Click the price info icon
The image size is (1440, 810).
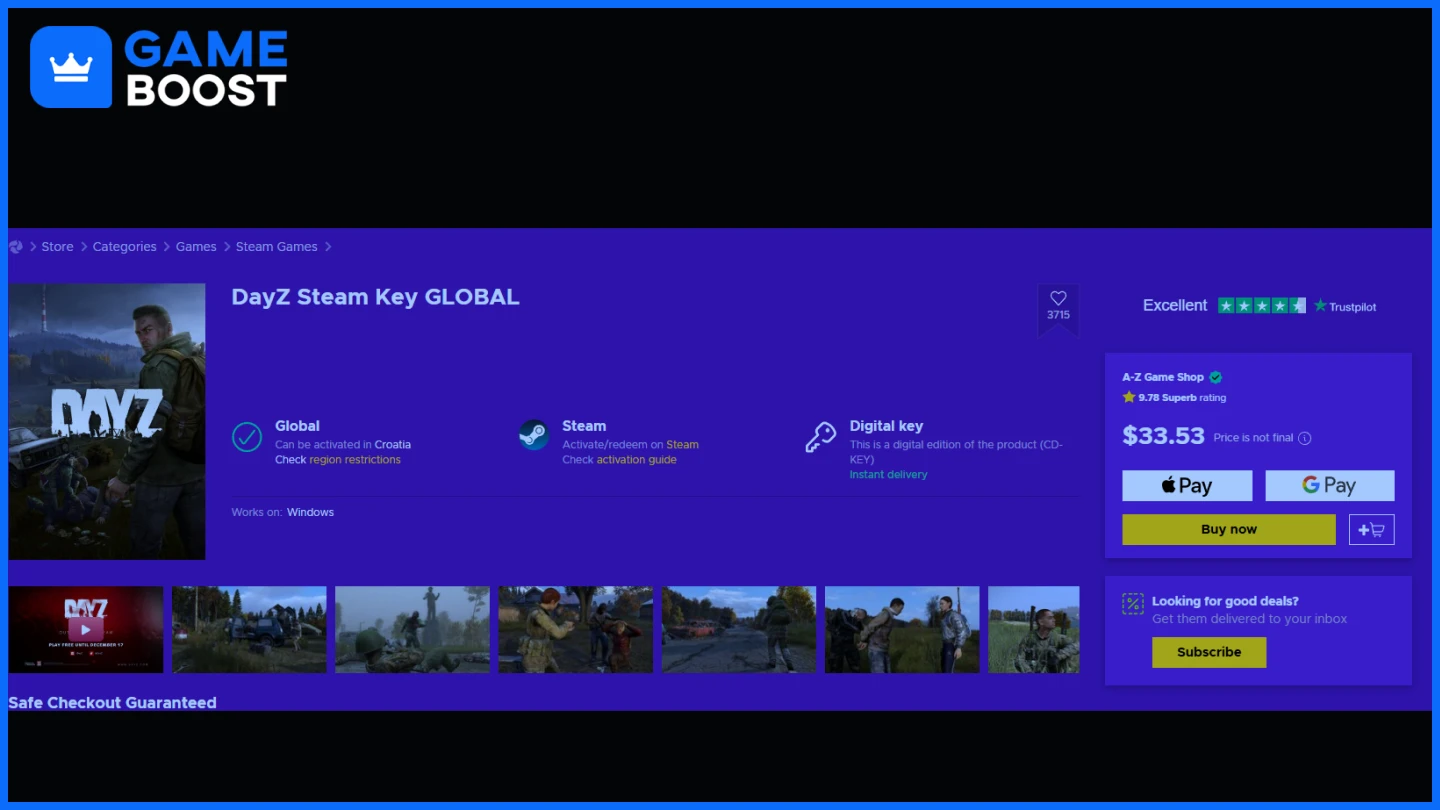tap(1304, 438)
